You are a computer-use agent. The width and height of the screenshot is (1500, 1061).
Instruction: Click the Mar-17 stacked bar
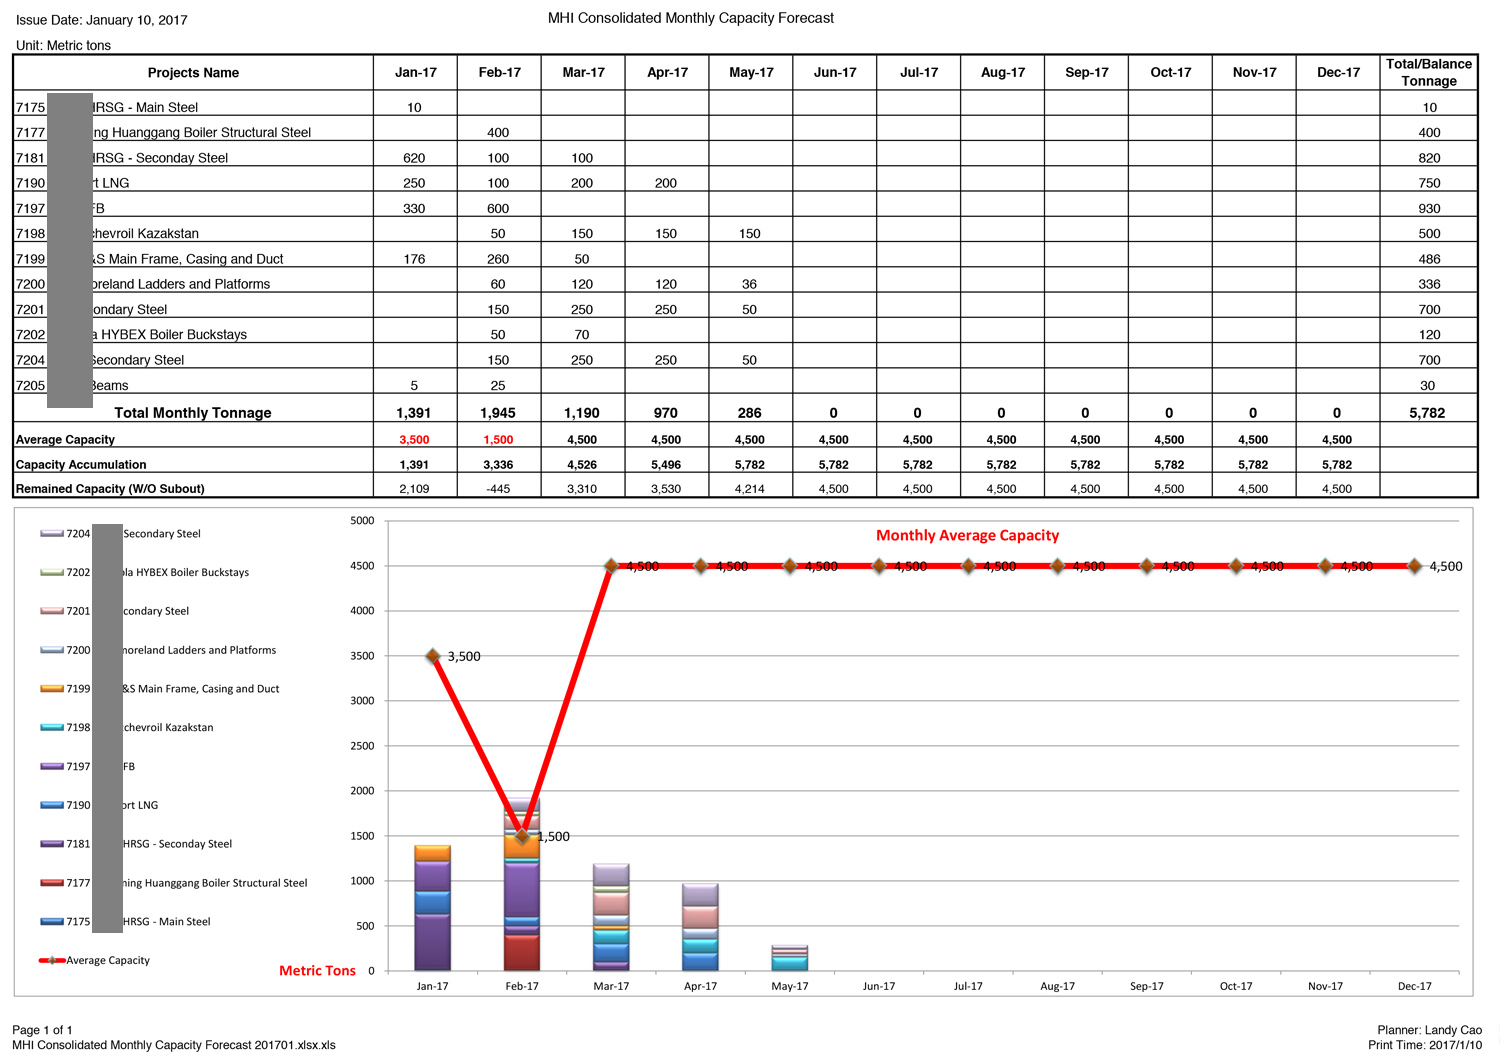pos(611,918)
